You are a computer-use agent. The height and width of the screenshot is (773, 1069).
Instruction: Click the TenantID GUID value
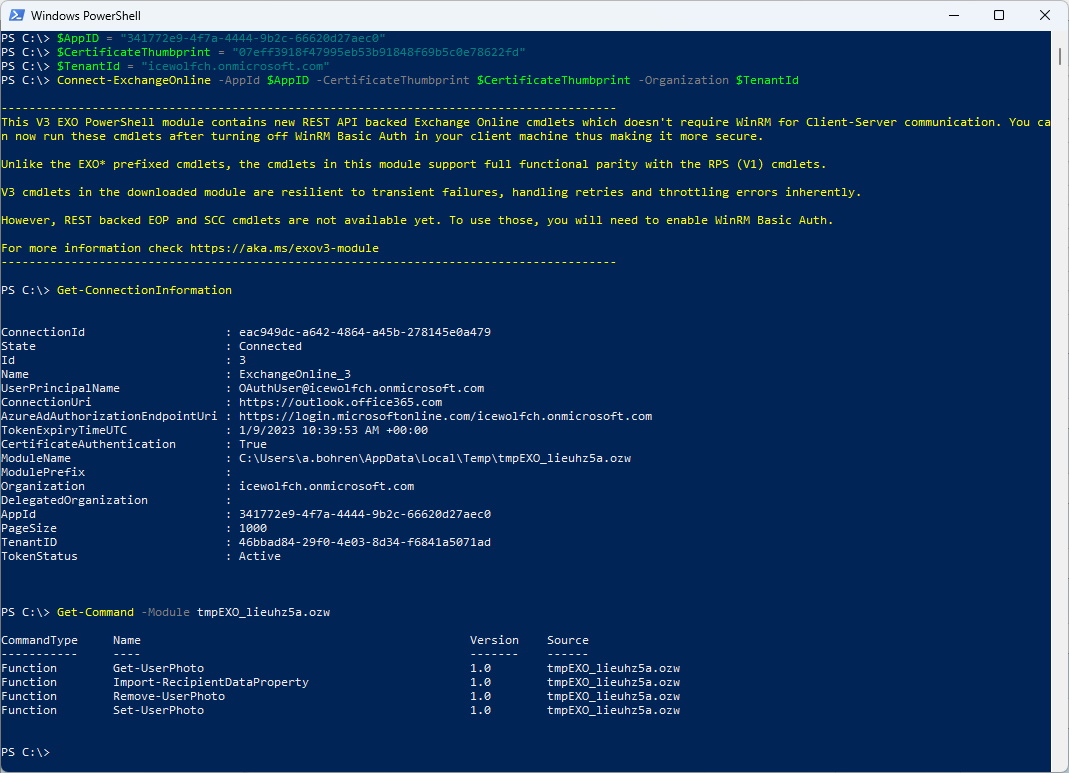pyautogui.click(x=365, y=542)
